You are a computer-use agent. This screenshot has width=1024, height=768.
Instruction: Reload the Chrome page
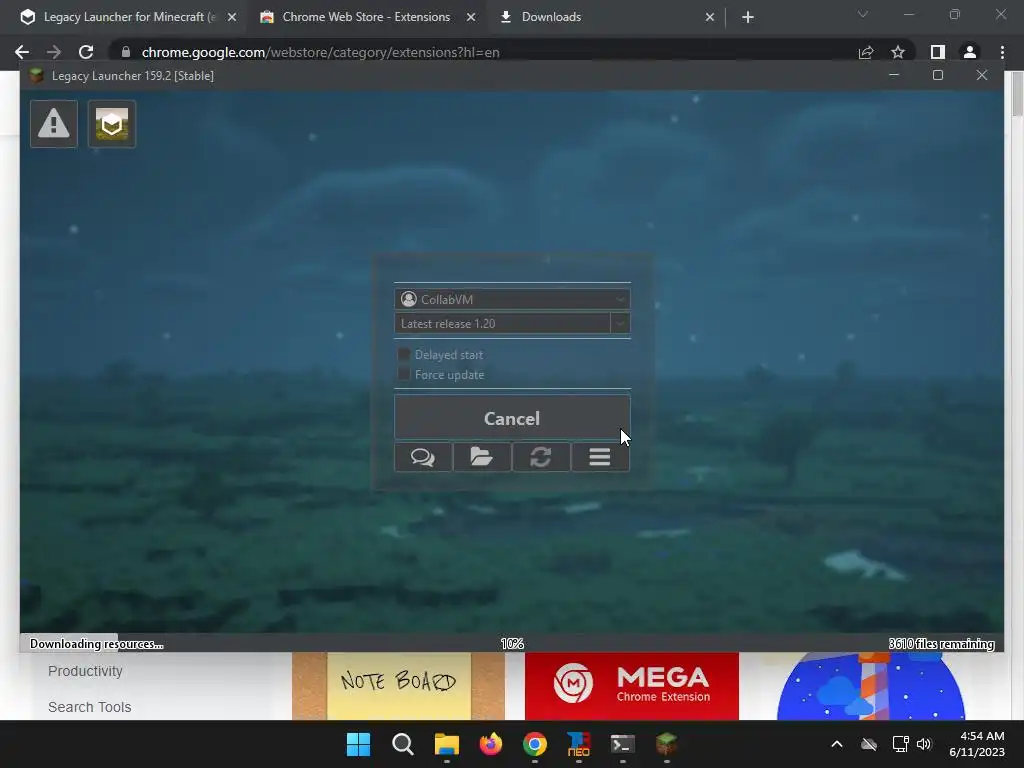click(86, 52)
